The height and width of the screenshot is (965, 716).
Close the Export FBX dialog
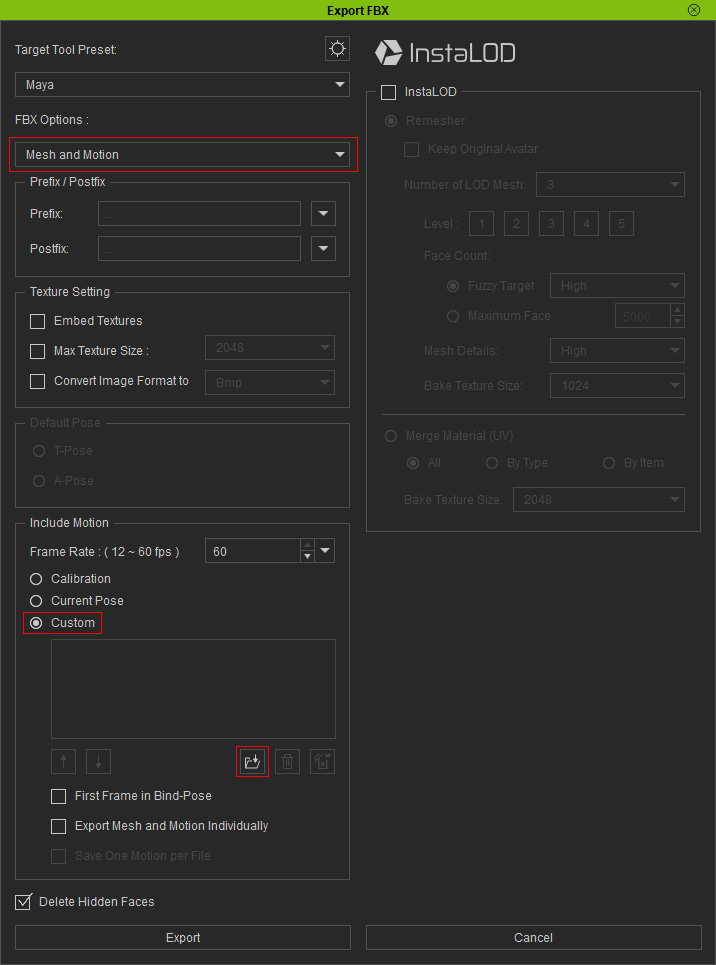[x=694, y=9]
